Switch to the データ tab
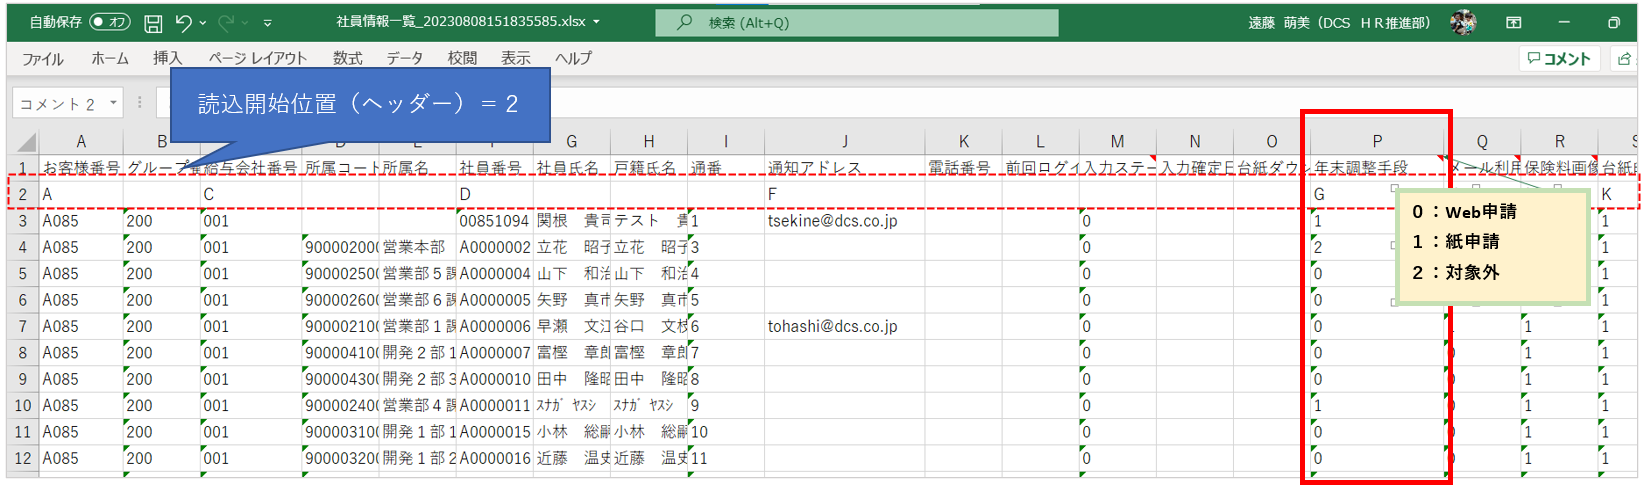 pyautogui.click(x=405, y=59)
